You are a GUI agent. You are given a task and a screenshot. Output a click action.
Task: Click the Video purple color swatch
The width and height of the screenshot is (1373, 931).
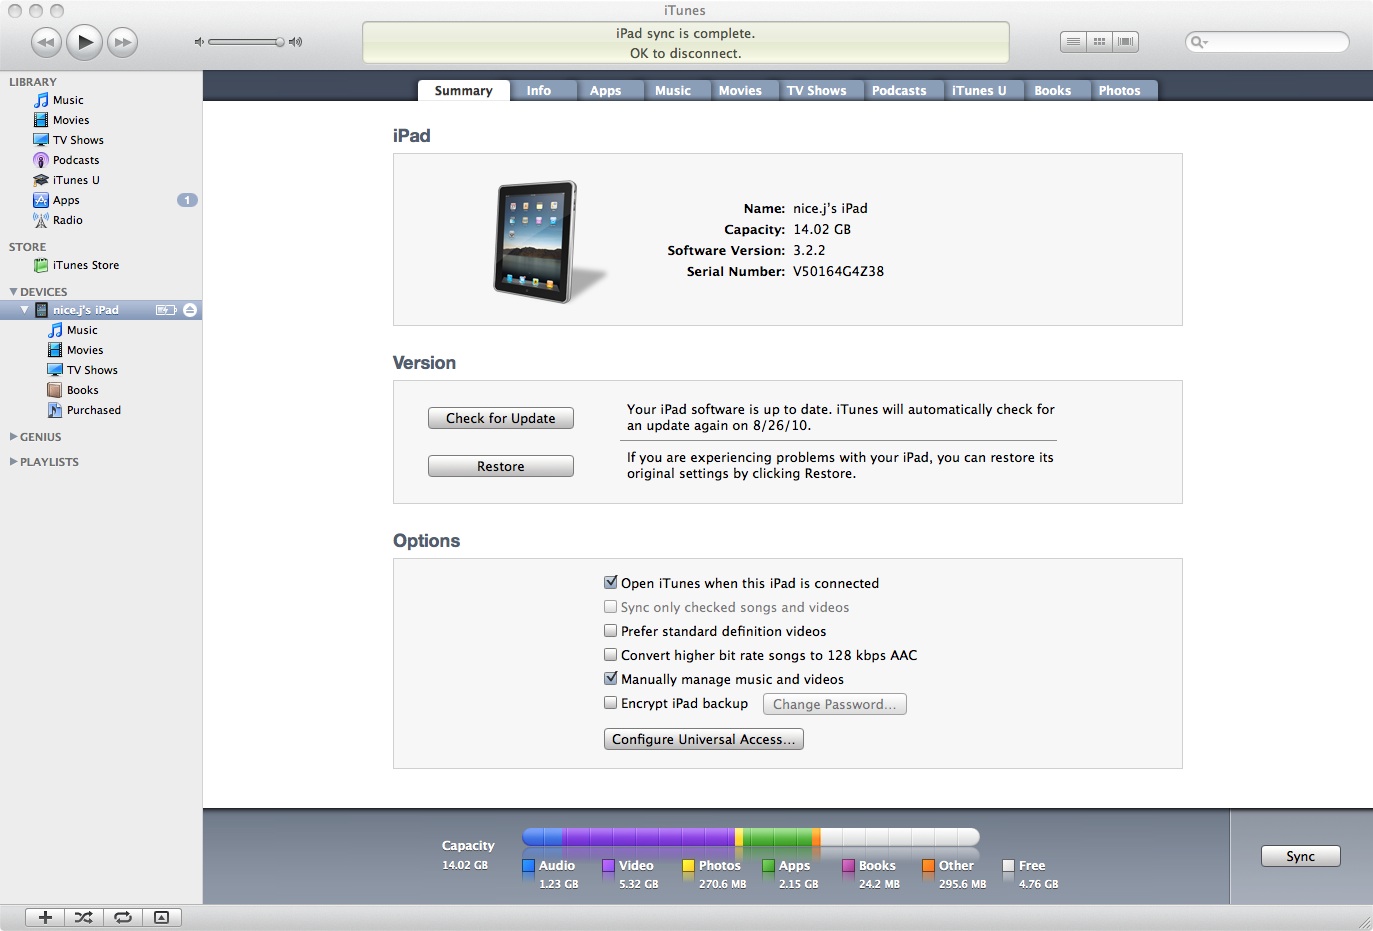click(608, 866)
